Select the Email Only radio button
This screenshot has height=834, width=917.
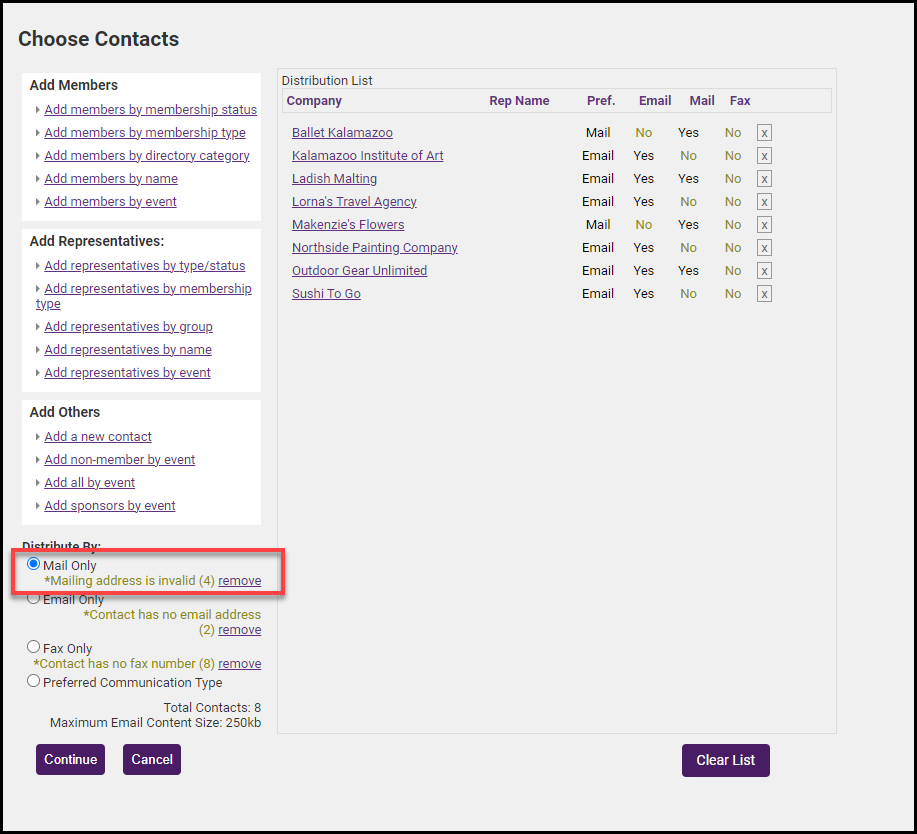coord(34,599)
